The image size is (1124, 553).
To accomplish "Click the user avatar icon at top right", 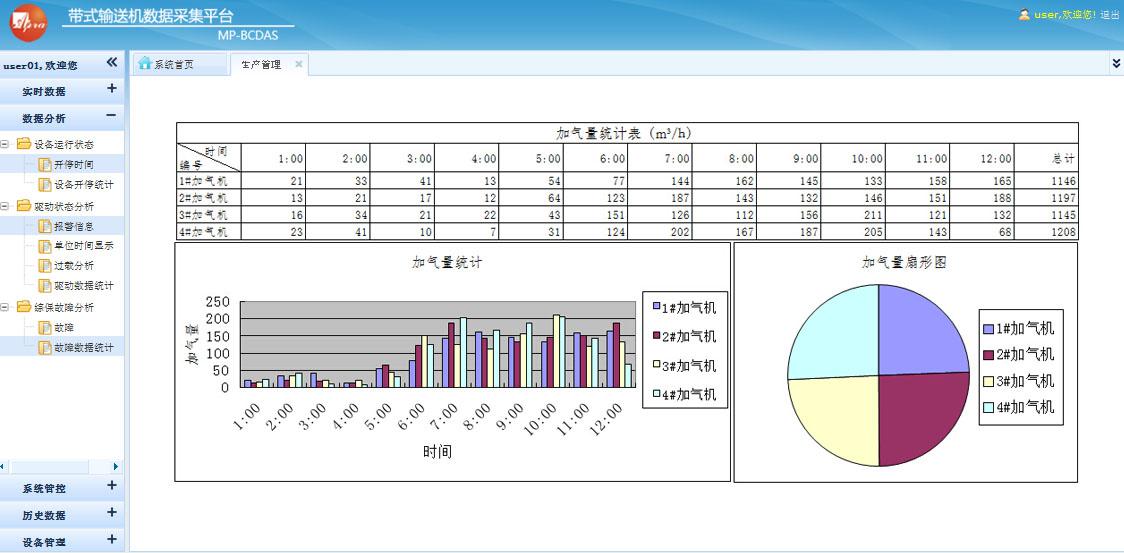I will point(1024,15).
